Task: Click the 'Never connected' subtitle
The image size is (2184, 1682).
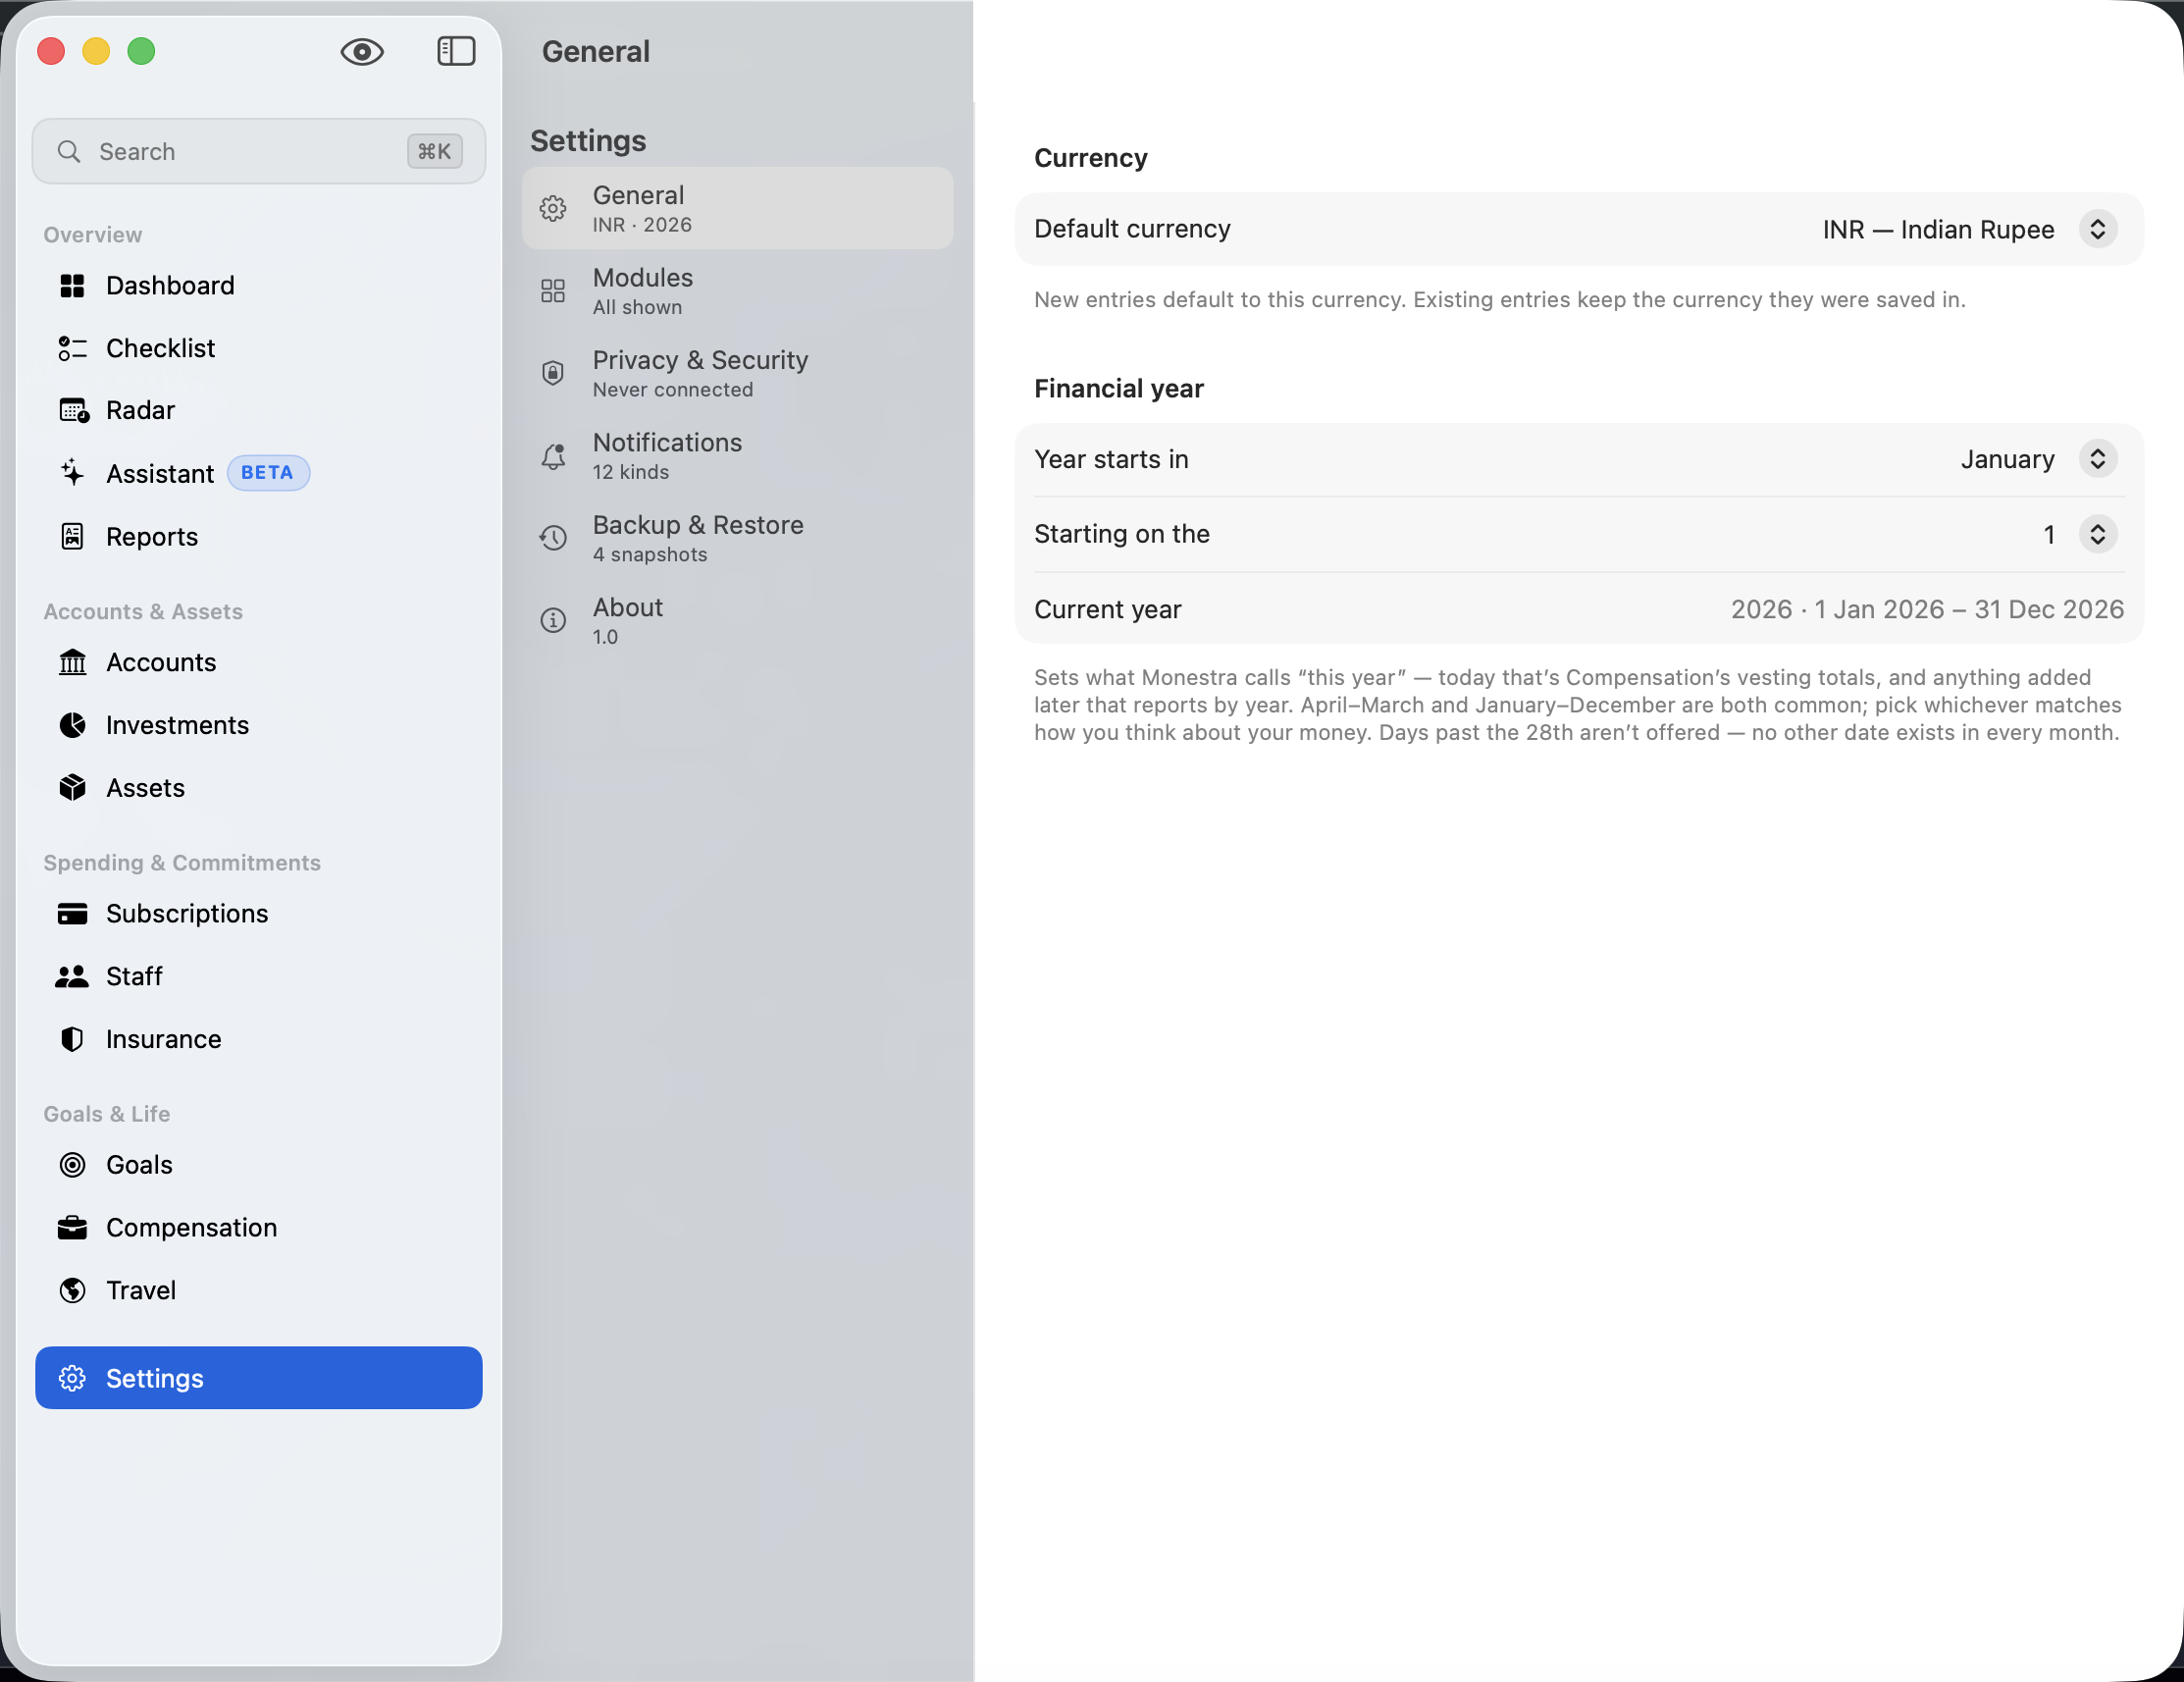Action: tap(673, 390)
